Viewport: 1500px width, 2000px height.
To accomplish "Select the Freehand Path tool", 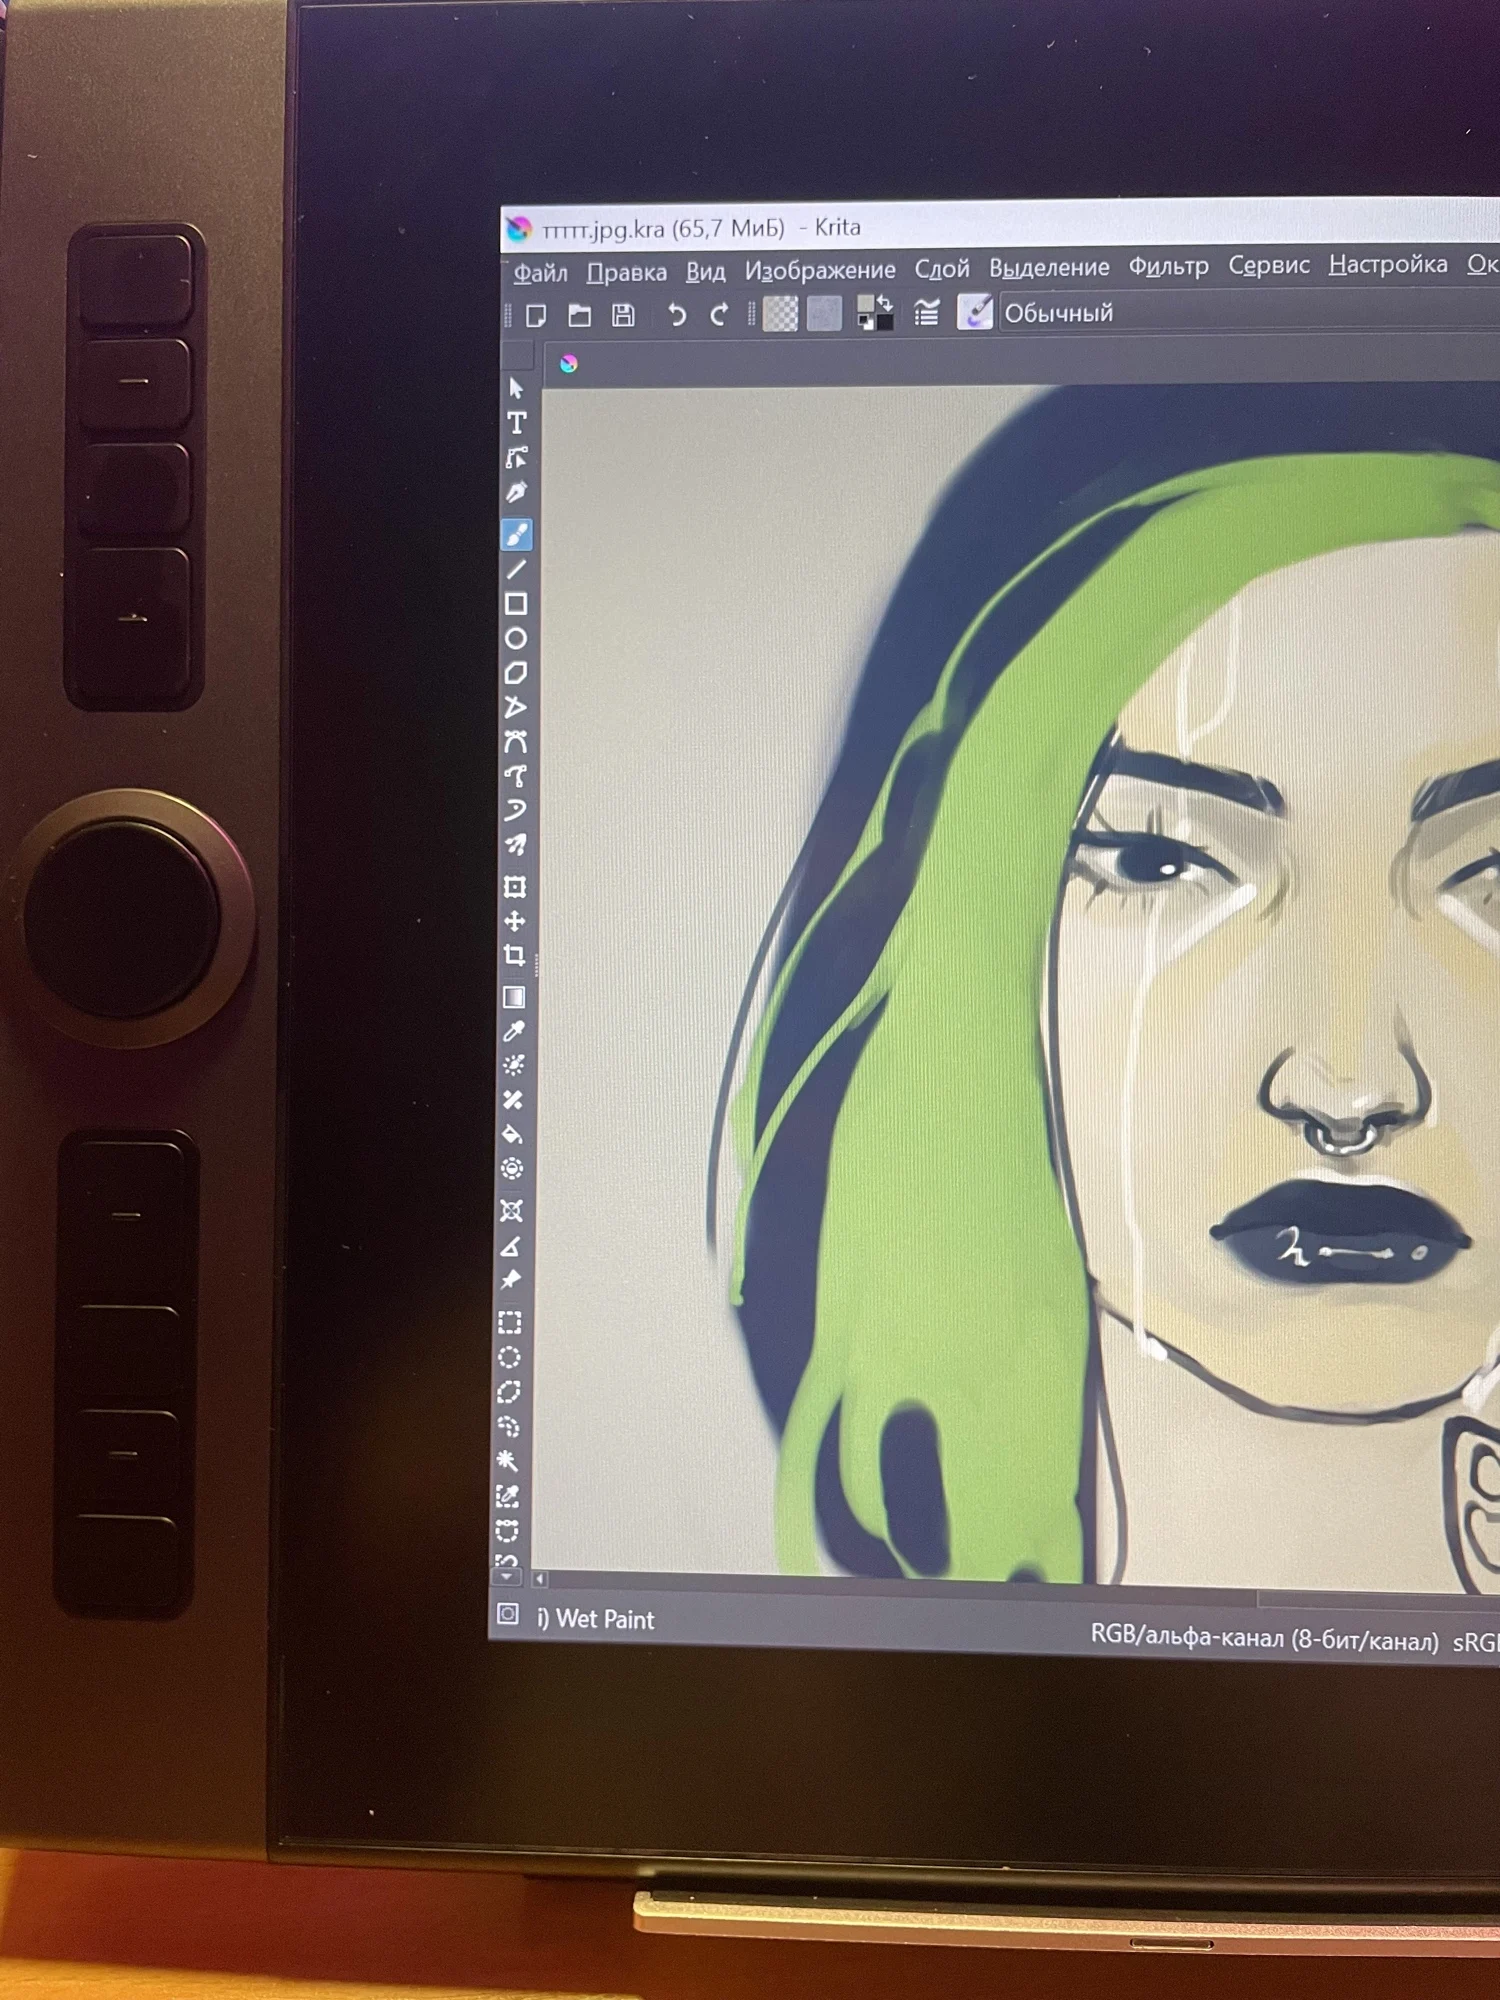I will [516, 776].
